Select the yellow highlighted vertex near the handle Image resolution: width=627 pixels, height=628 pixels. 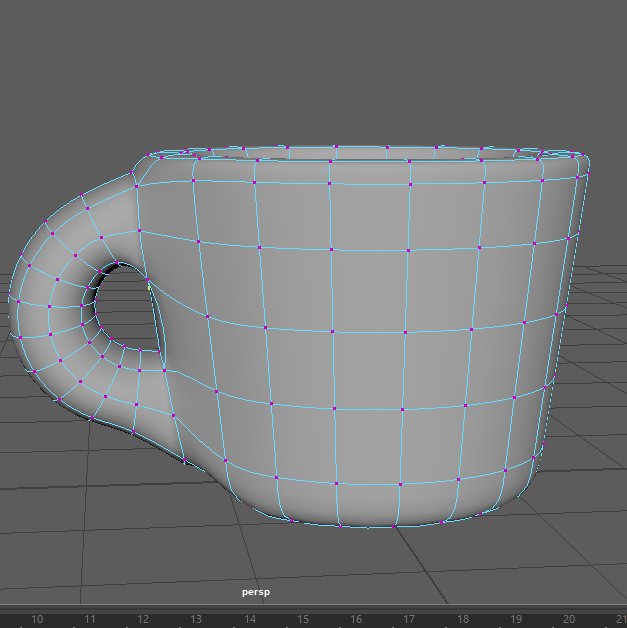[x=149, y=286]
